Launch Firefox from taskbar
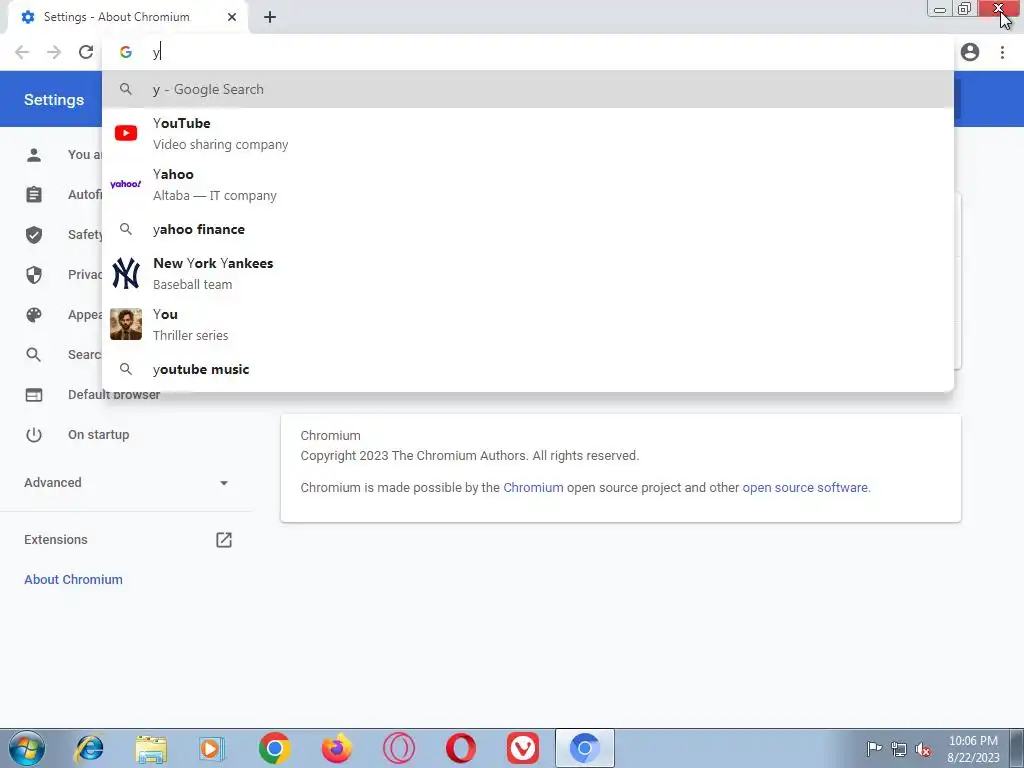Viewport: 1024px width, 768px height. (x=336, y=748)
